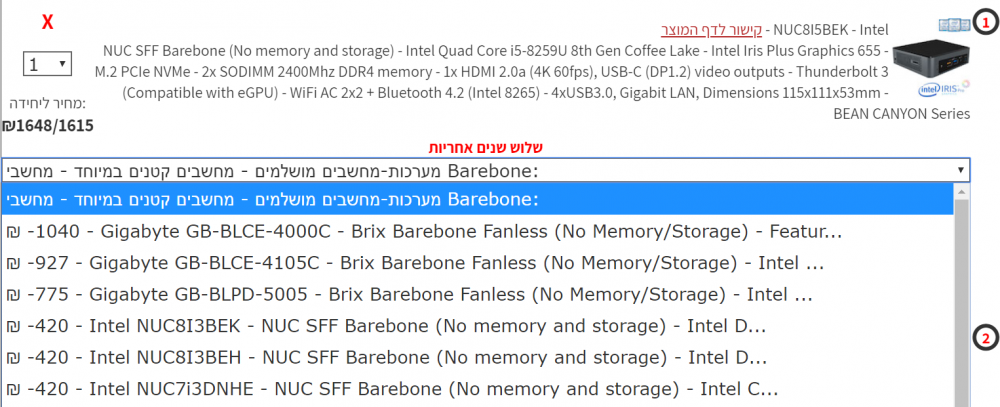Click the red three-year warranty label
The image size is (1000, 407).
(485, 148)
